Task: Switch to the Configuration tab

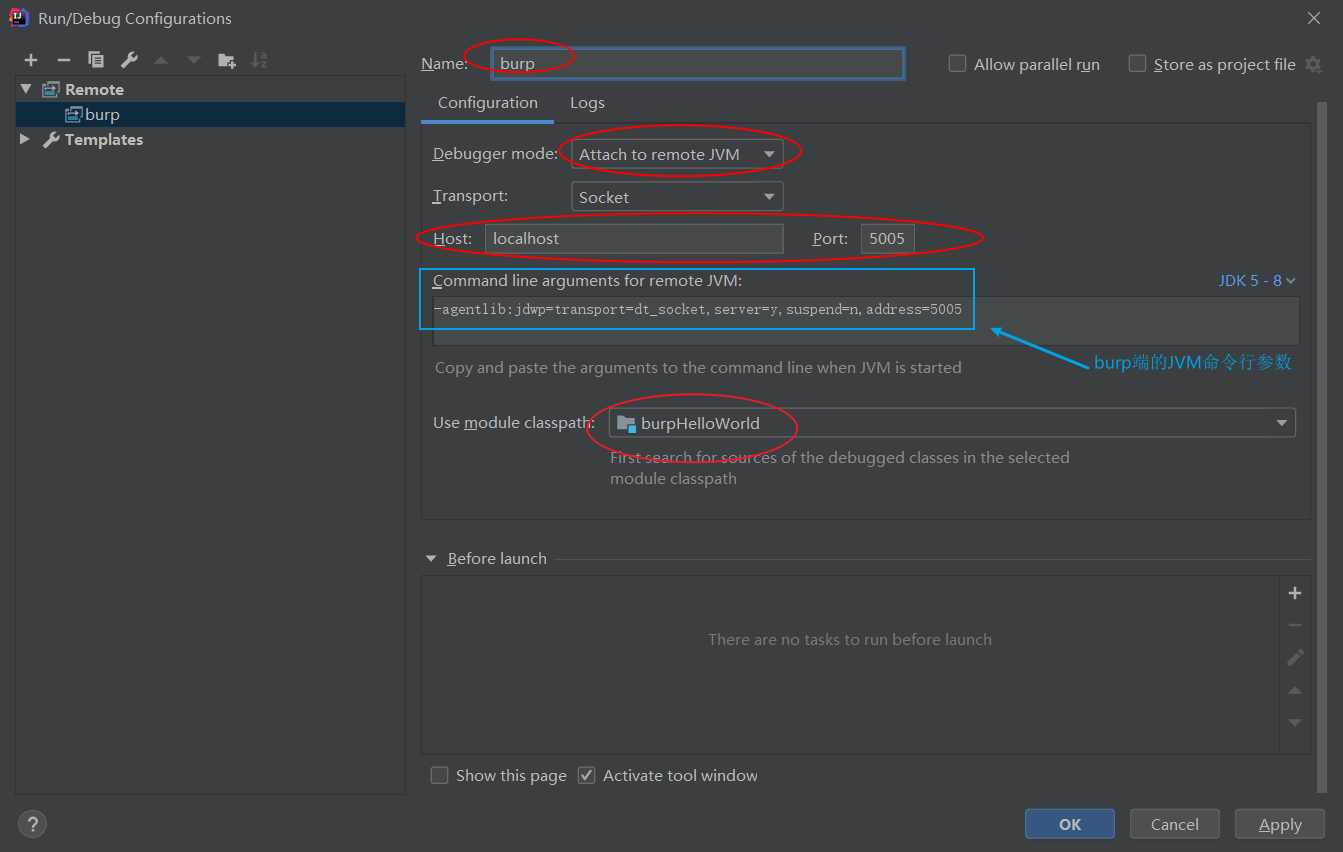Action: point(488,102)
